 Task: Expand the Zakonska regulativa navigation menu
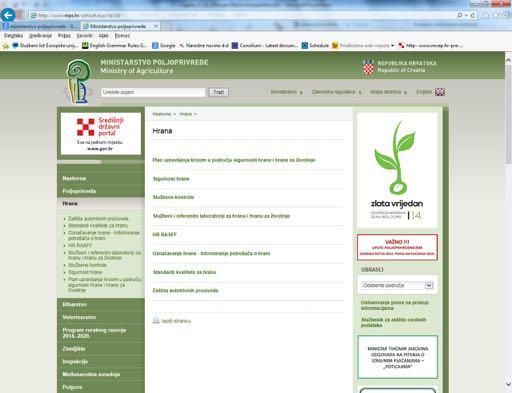click(336, 92)
